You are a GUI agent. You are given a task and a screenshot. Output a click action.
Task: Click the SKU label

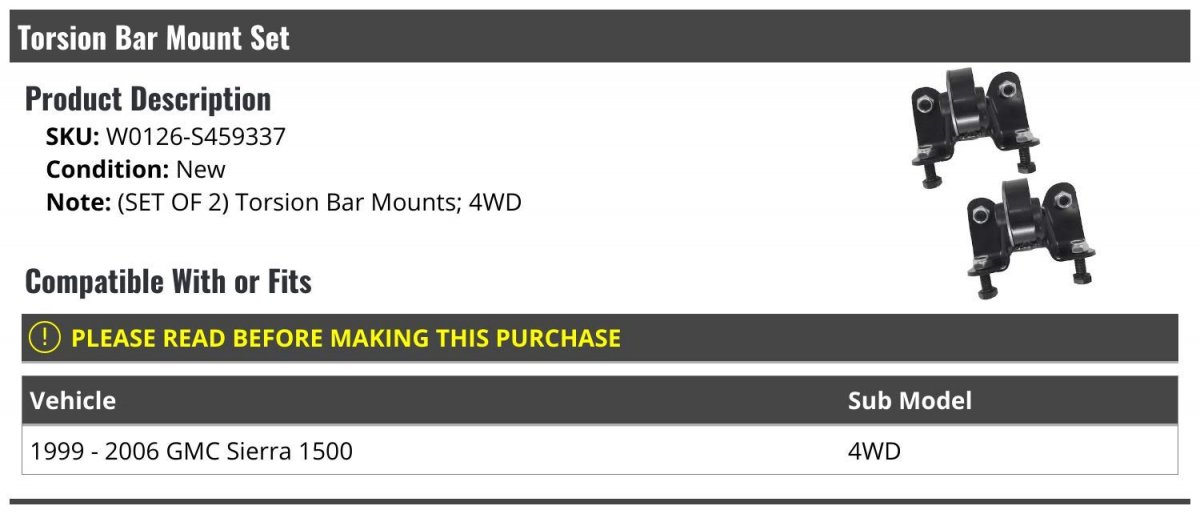[73, 137]
